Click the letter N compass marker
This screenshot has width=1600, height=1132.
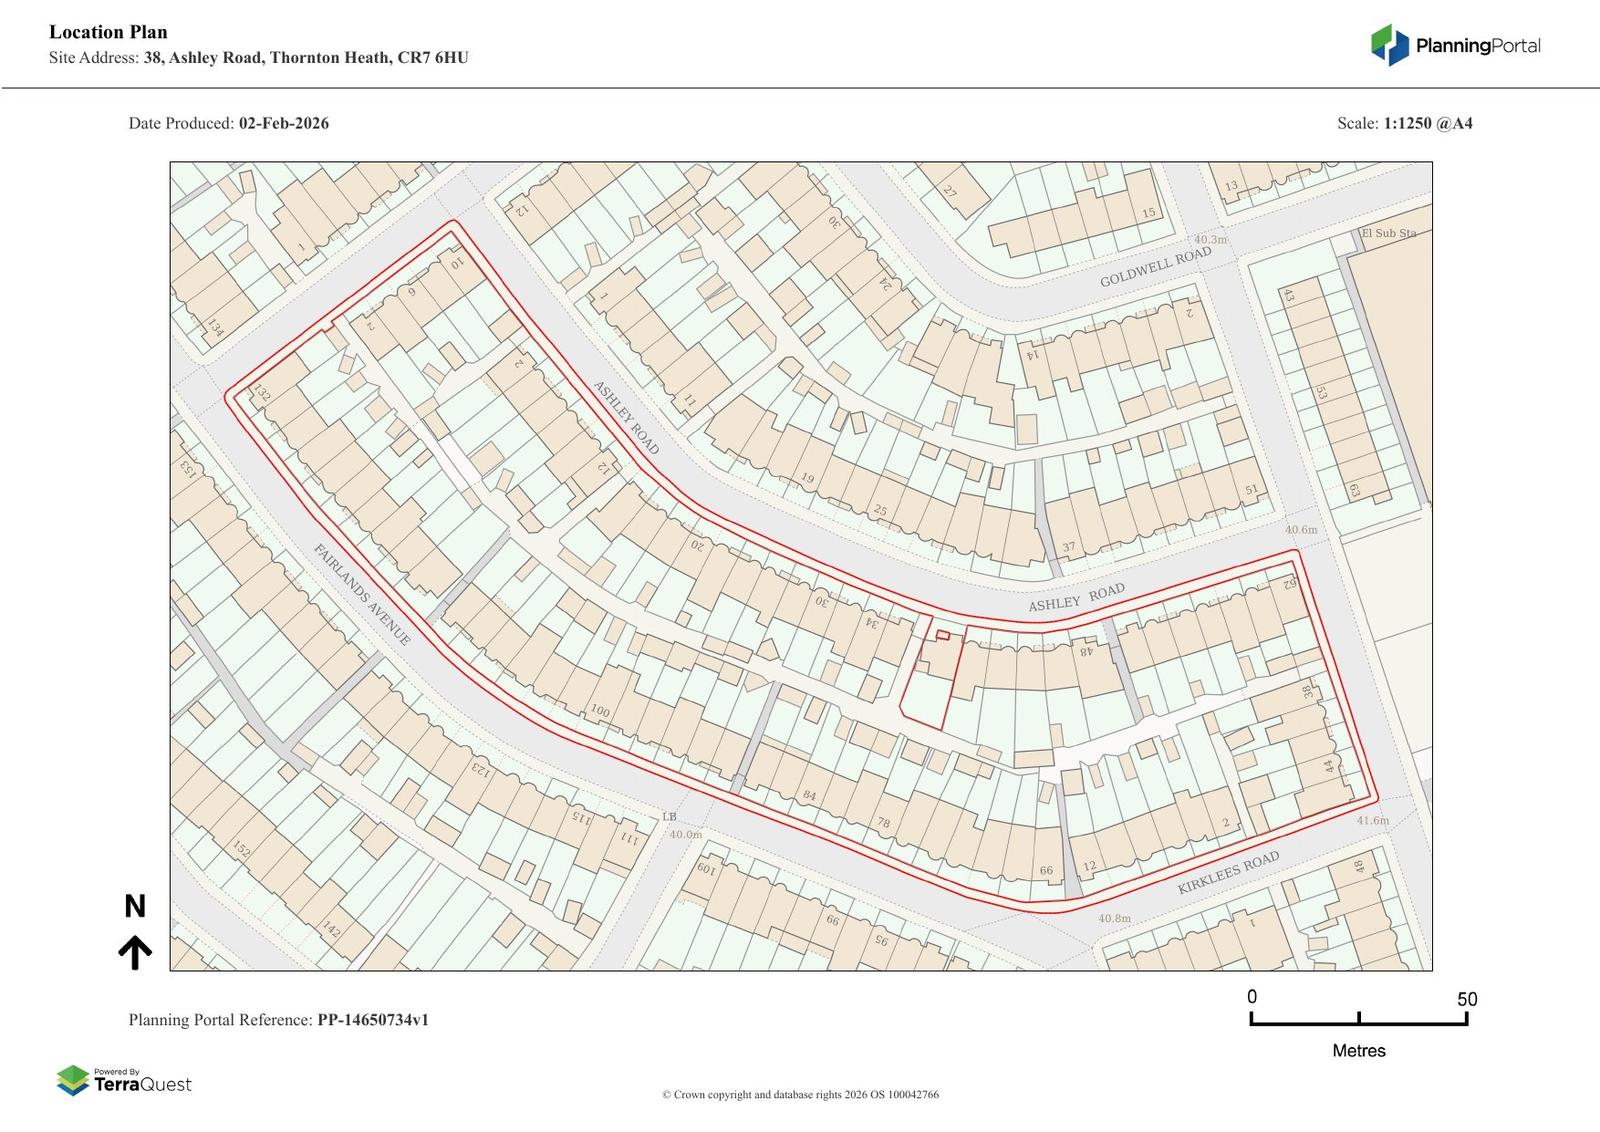pyautogui.click(x=135, y=907)
